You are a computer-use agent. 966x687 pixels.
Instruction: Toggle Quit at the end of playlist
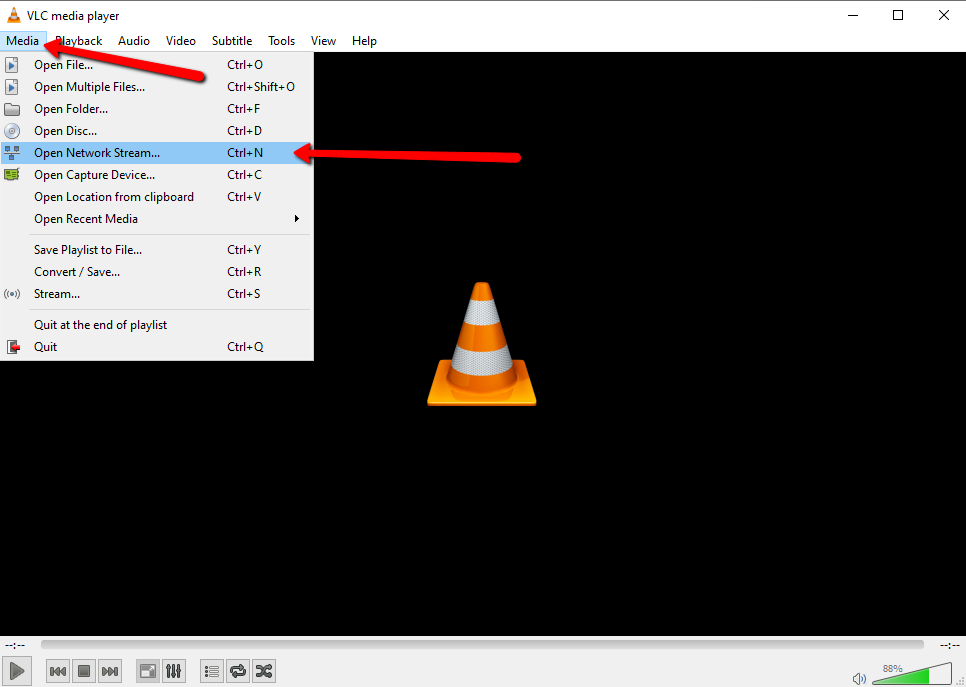(x=157, y=325)
